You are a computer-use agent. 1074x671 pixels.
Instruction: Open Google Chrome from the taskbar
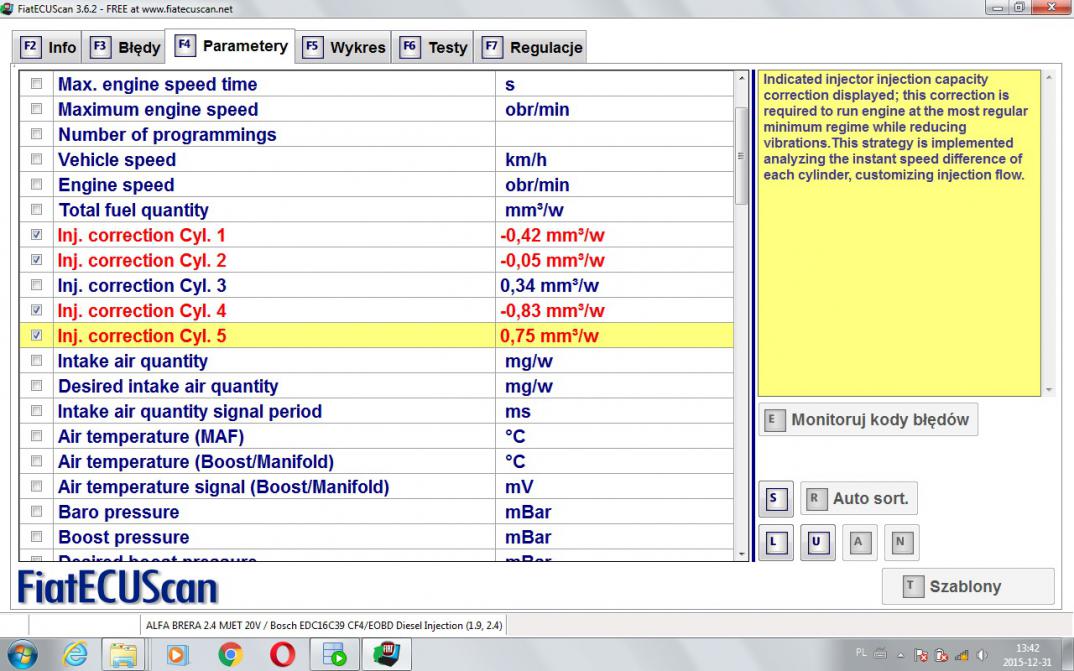(x=231, y=655)
